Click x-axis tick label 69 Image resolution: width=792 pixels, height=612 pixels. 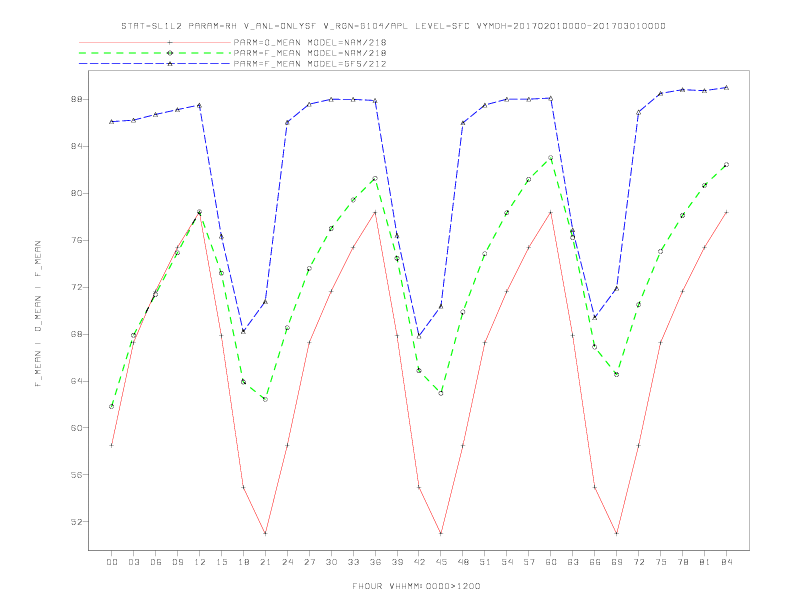tap(617, 562)
